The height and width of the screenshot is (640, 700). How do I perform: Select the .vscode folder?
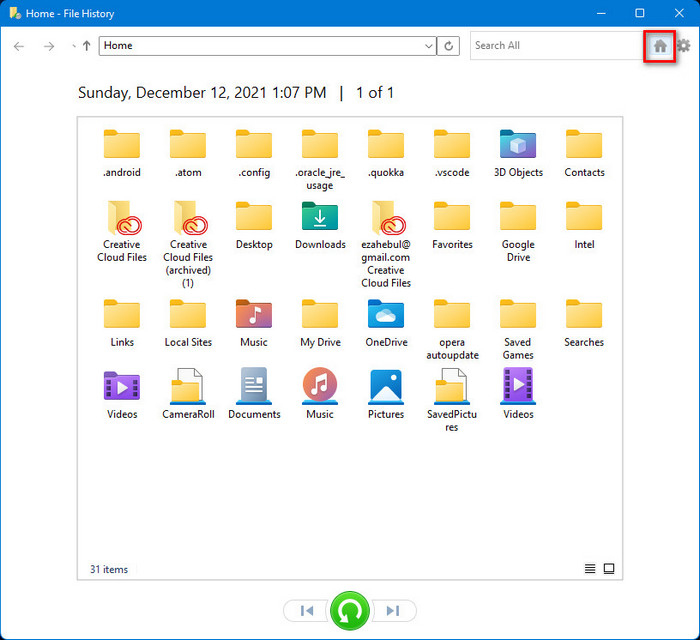point(452,154)
